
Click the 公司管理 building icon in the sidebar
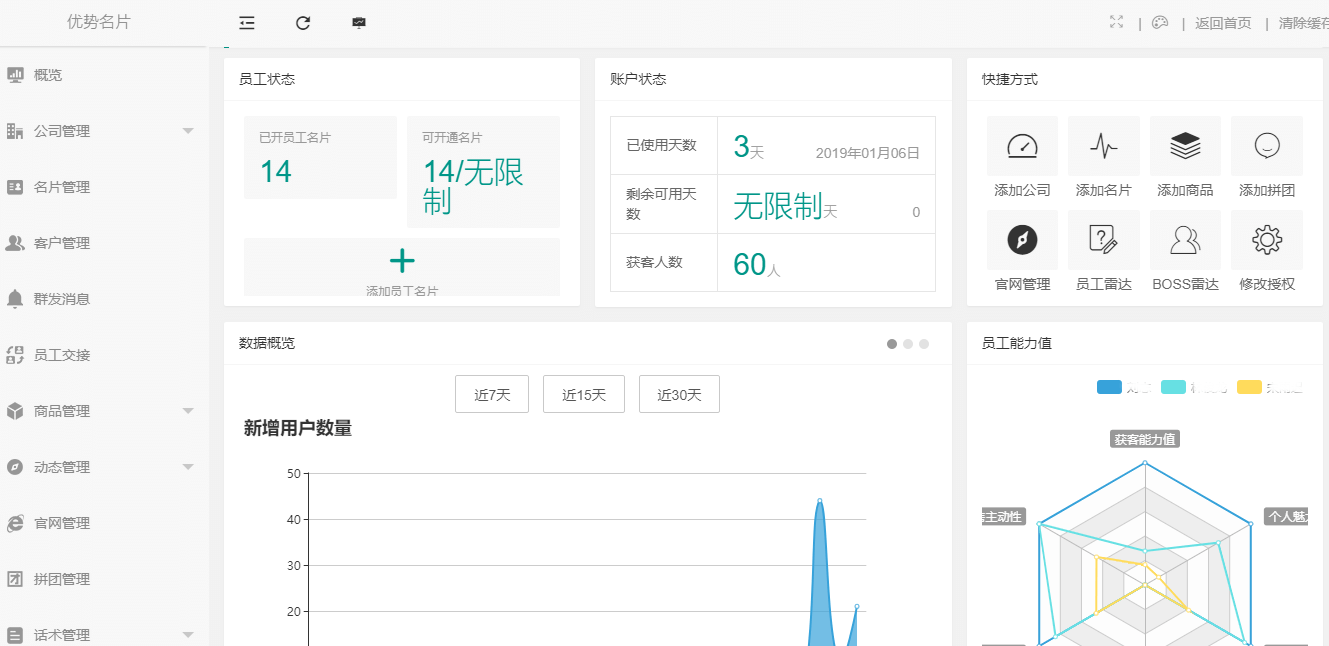15,131
